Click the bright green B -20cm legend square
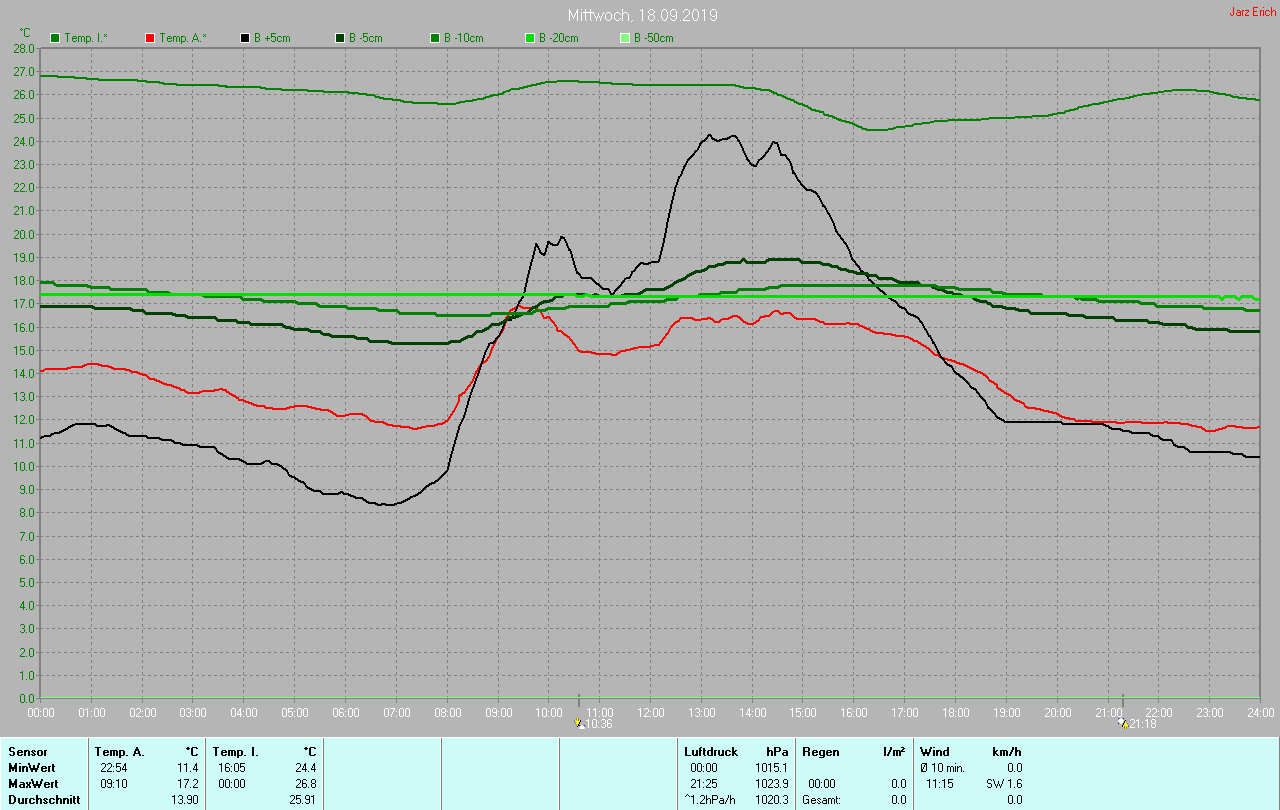1280x810 pixels. (x=530, y=38)
